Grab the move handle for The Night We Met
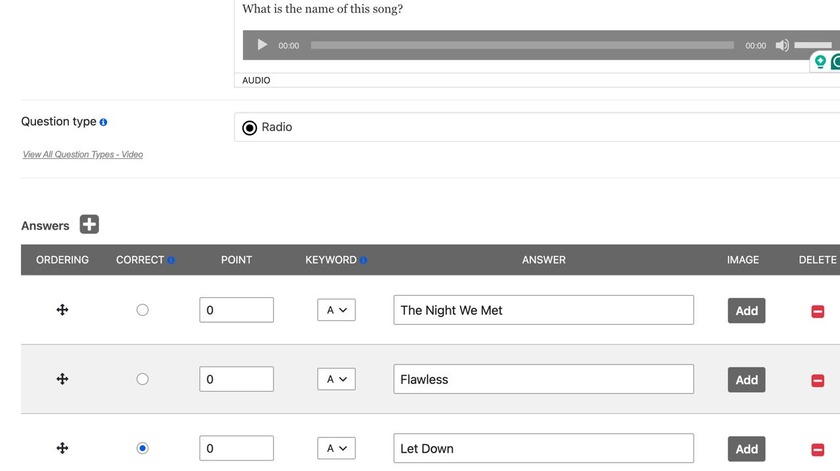 [x=62, y=310]
